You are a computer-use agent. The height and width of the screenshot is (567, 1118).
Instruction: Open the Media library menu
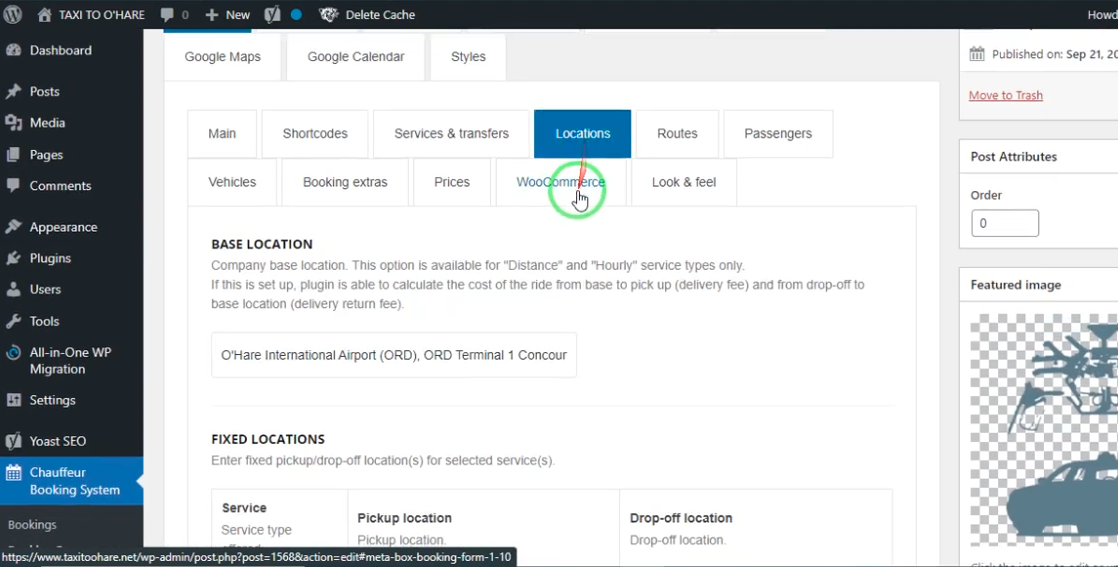coord(47,123)
